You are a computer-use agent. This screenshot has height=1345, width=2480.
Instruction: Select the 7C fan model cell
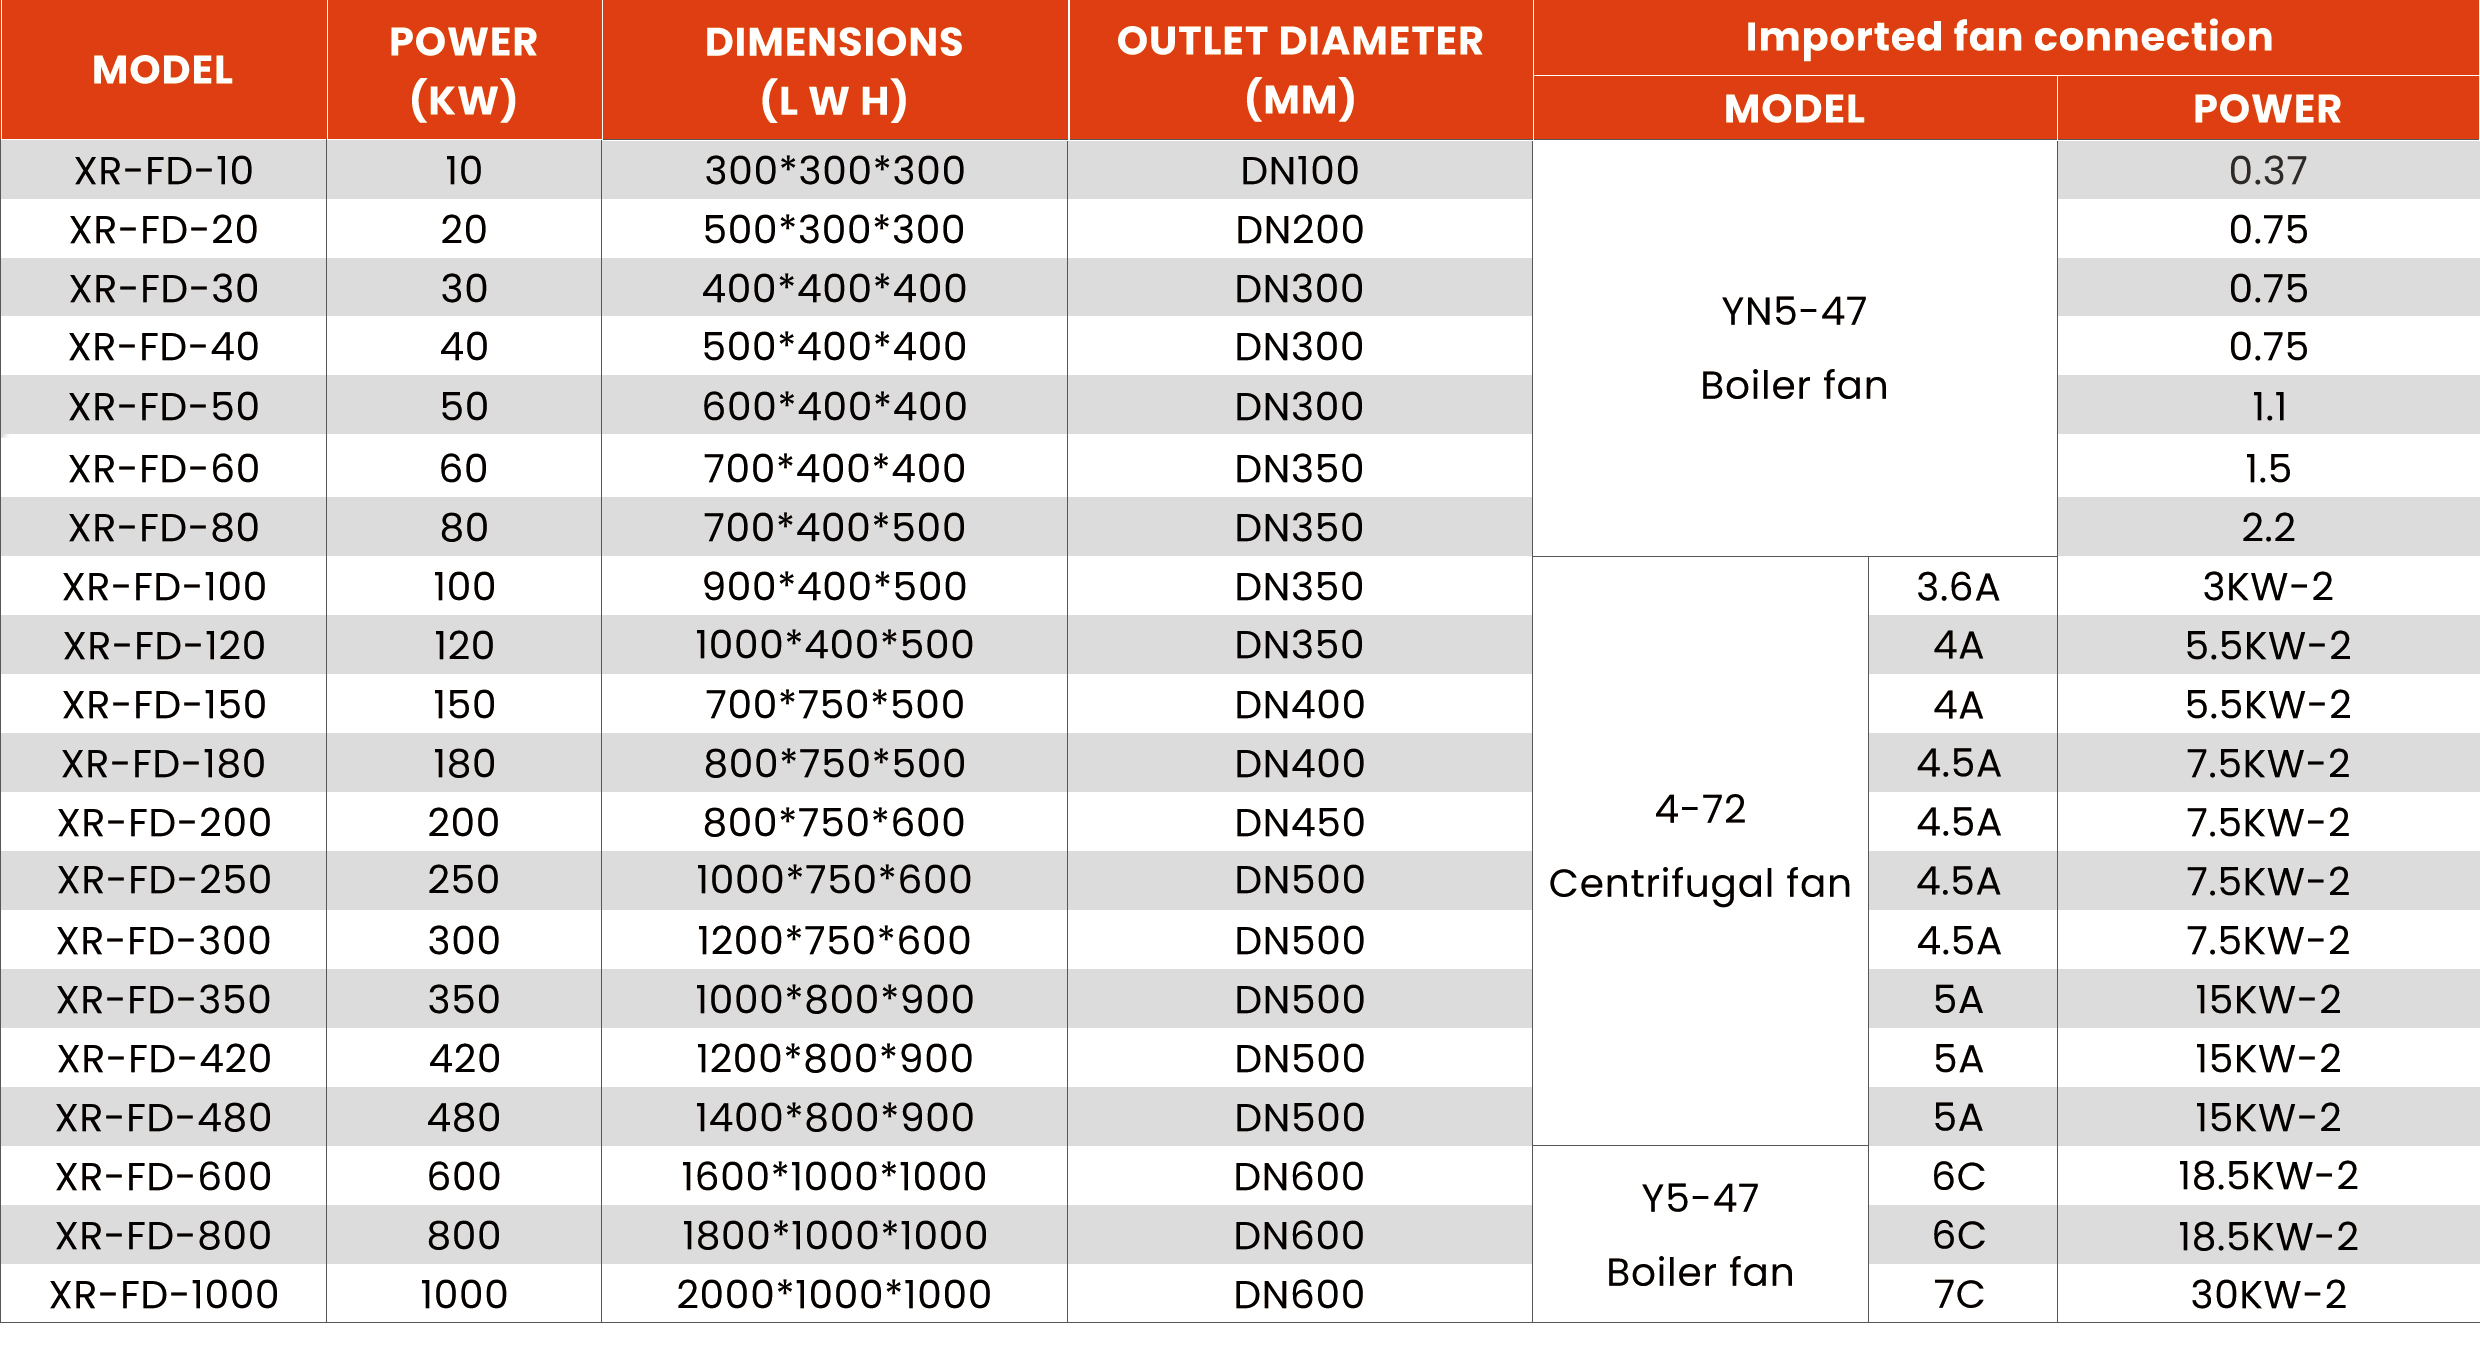pyautogui.click(x=1958, y=1295)
